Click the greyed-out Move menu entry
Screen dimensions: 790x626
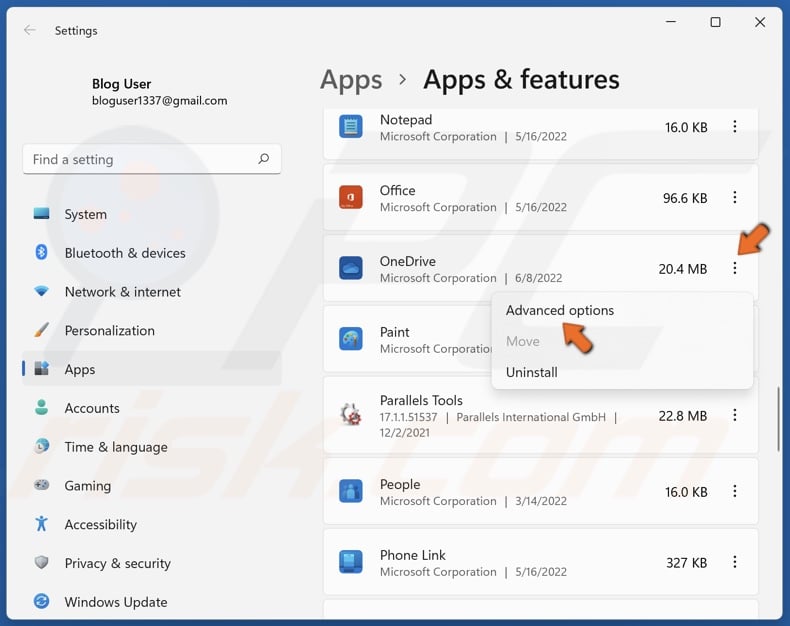[622, 341]
